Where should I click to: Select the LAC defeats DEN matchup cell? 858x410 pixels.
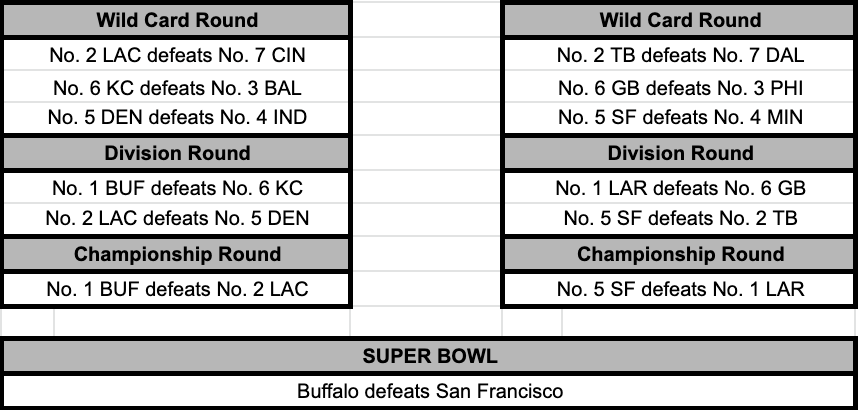pyautogui.click(x=177, y=218)
